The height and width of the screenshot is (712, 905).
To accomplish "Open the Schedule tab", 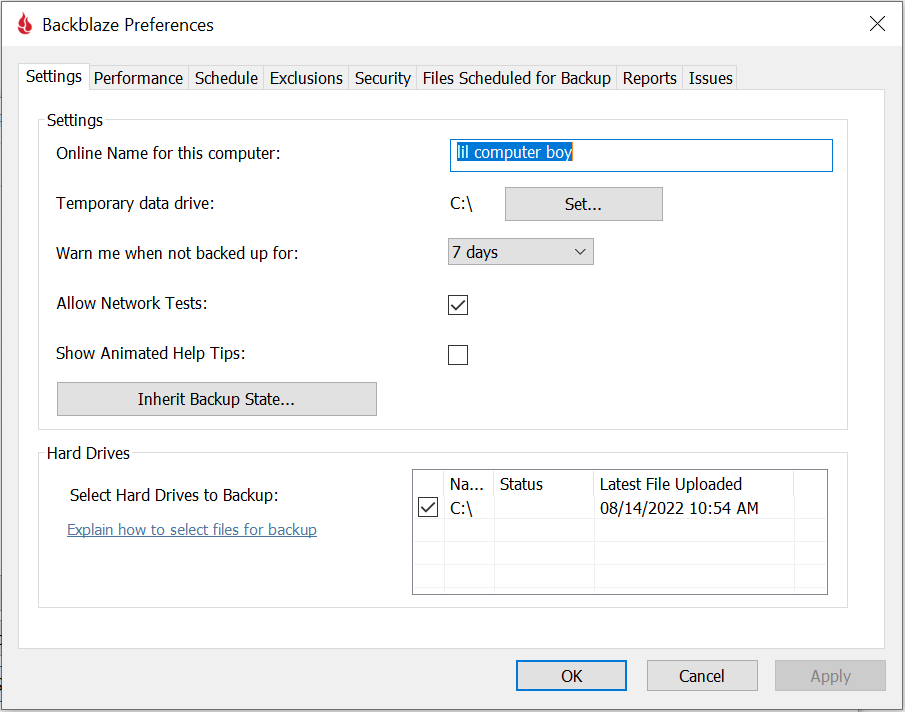I will (x=226, y=78).
